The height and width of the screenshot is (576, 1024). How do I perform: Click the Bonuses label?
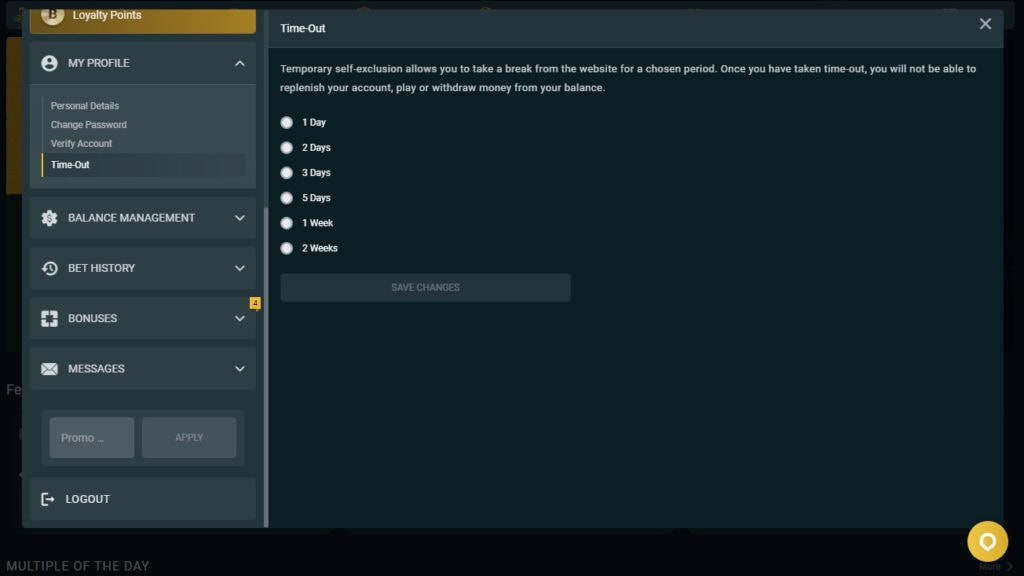click(x=93, y=319)
